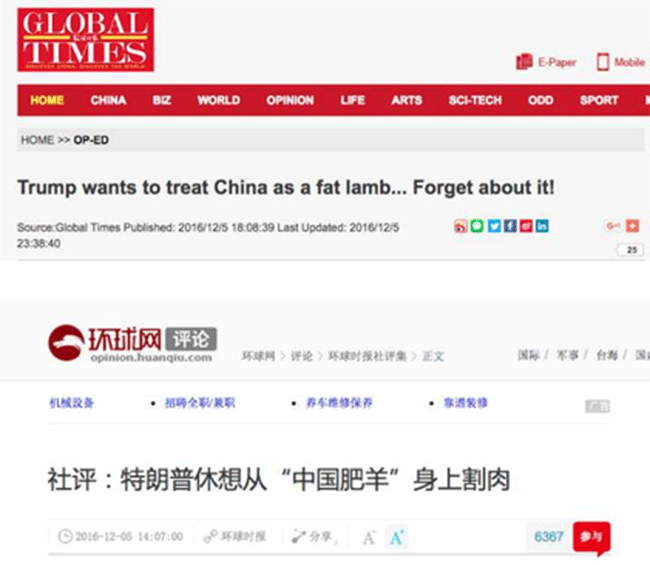Share article via Weibo icon
650x565 pixels.
click(461, 226)
